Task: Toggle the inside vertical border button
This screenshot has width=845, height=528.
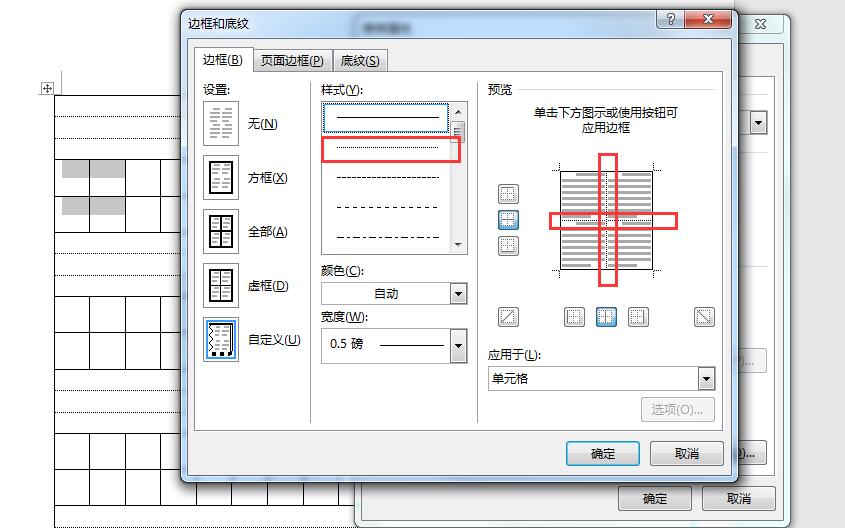Action: pyautogui.click(x=606, y=317)
